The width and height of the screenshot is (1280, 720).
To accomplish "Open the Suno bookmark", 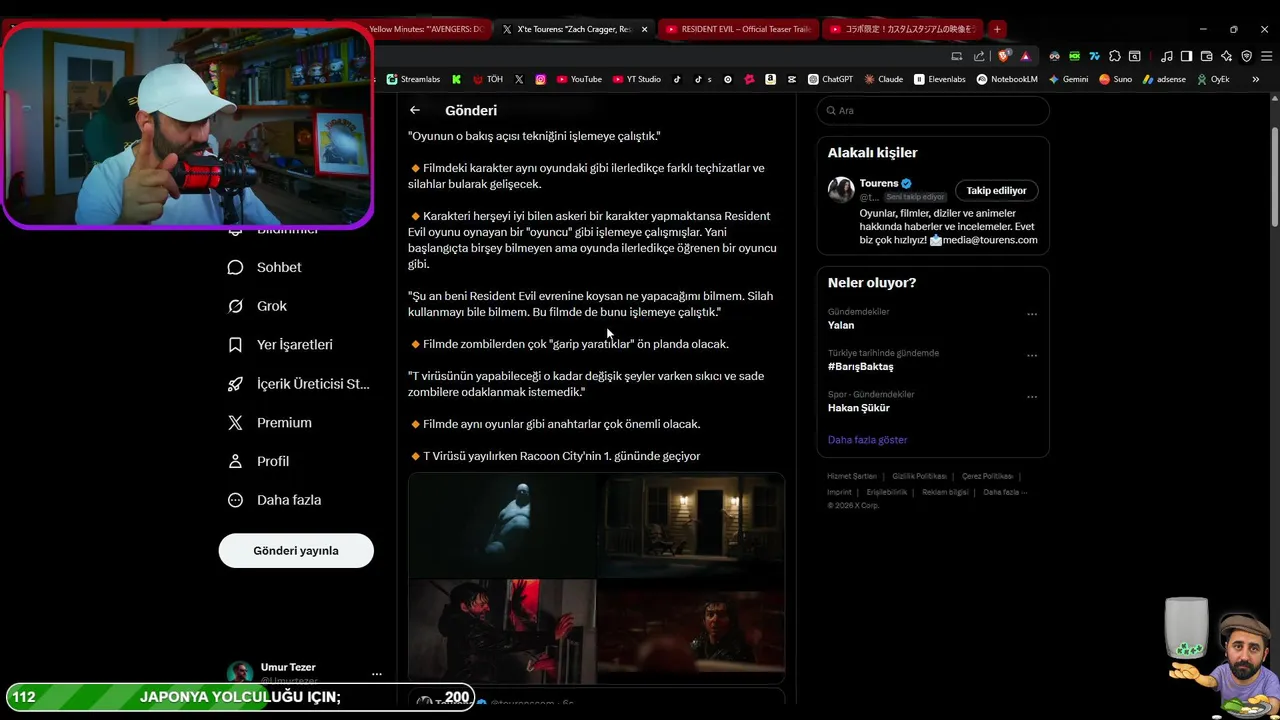I will pyautogui.click(x=1115, y=79).
